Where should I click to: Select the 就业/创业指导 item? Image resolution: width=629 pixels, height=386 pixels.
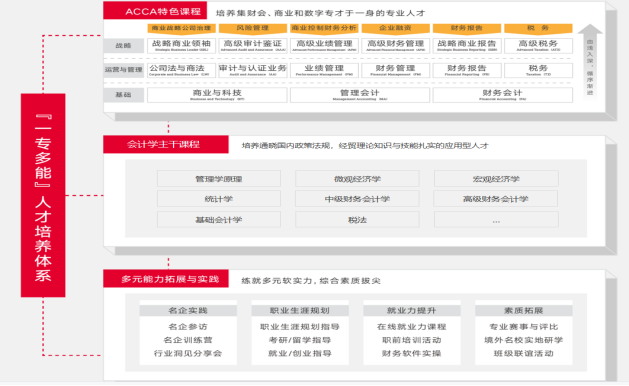[300, 353]
